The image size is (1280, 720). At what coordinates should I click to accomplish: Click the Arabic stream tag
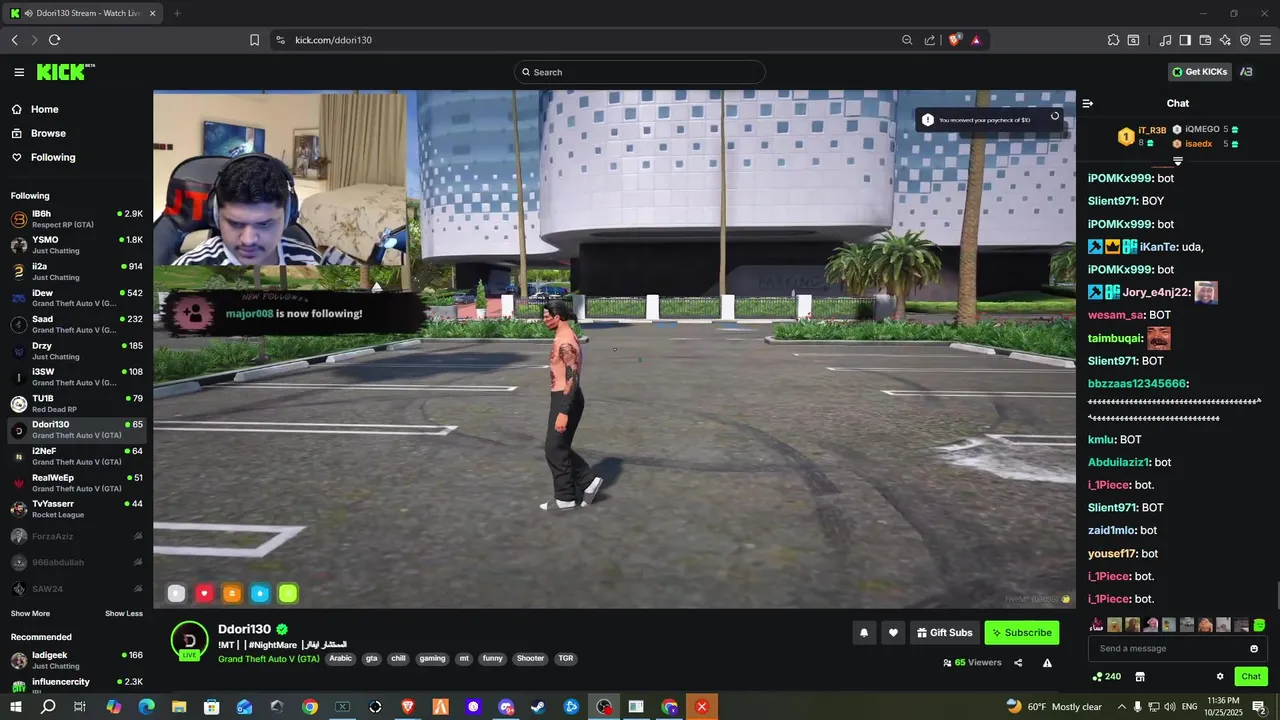coord(341,658)
